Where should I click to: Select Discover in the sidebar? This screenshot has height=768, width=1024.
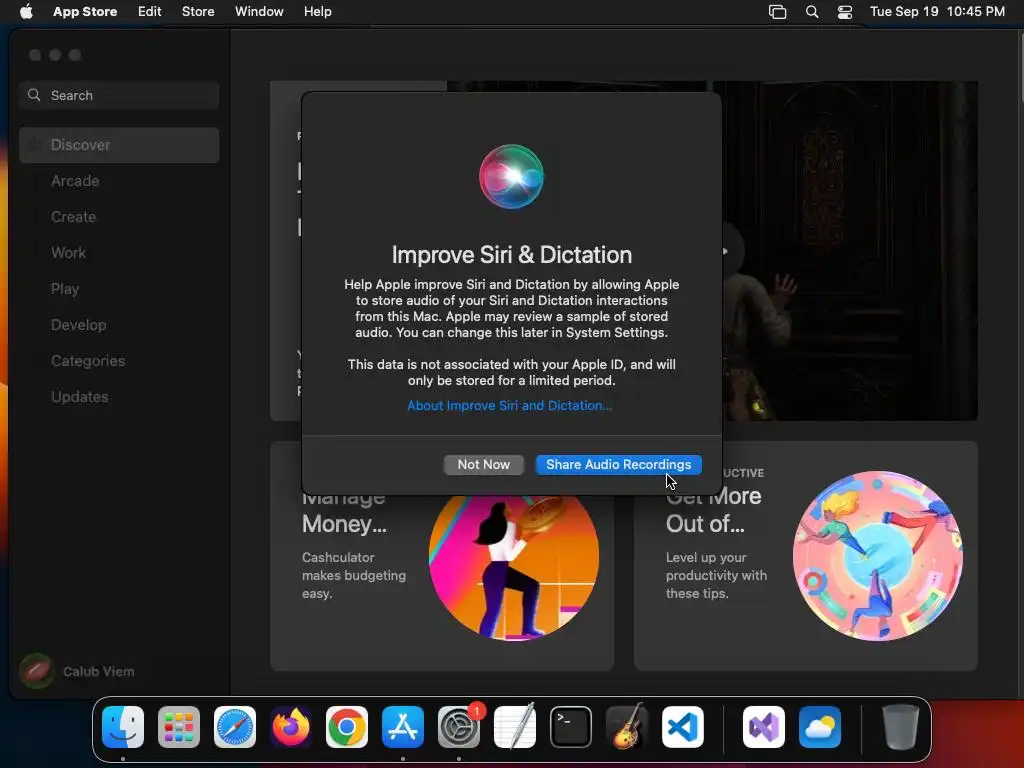point(120,145)
